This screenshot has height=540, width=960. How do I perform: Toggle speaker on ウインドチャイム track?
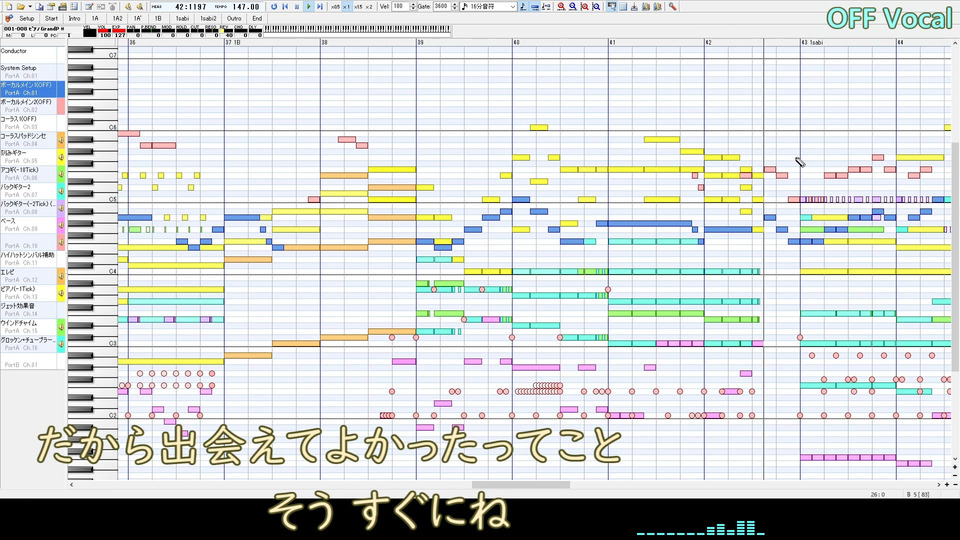click(61, 327)
